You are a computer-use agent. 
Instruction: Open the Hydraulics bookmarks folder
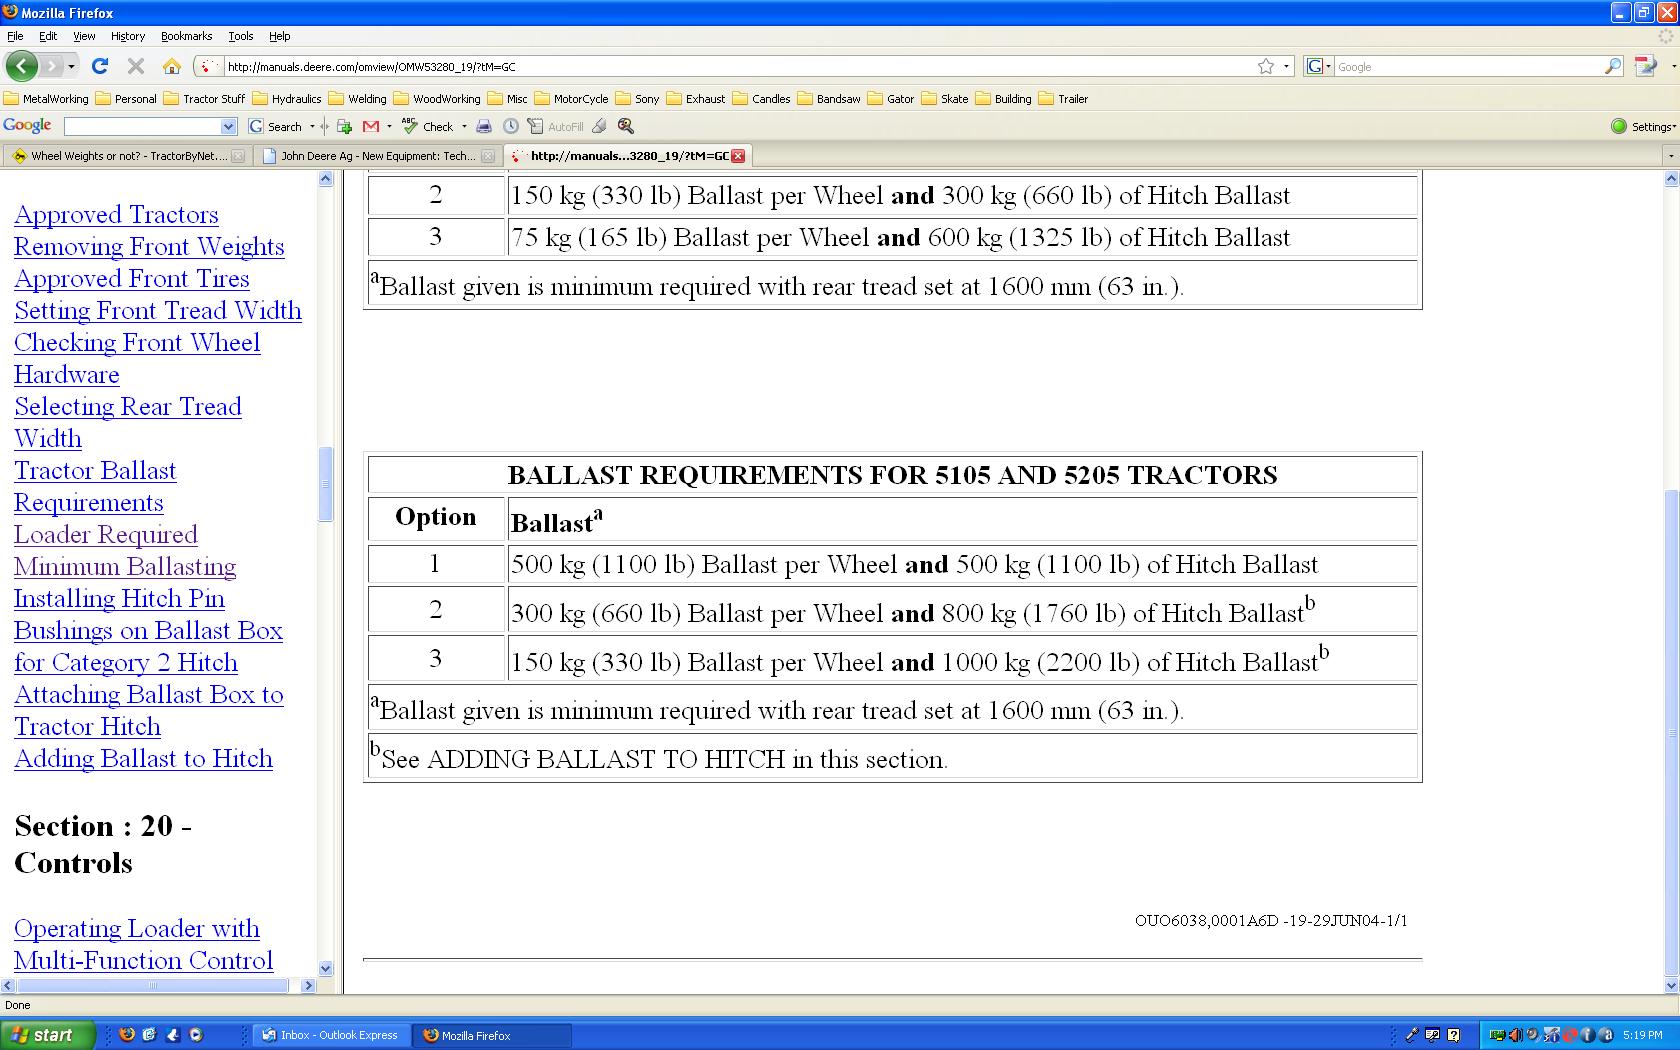[287, 99]
